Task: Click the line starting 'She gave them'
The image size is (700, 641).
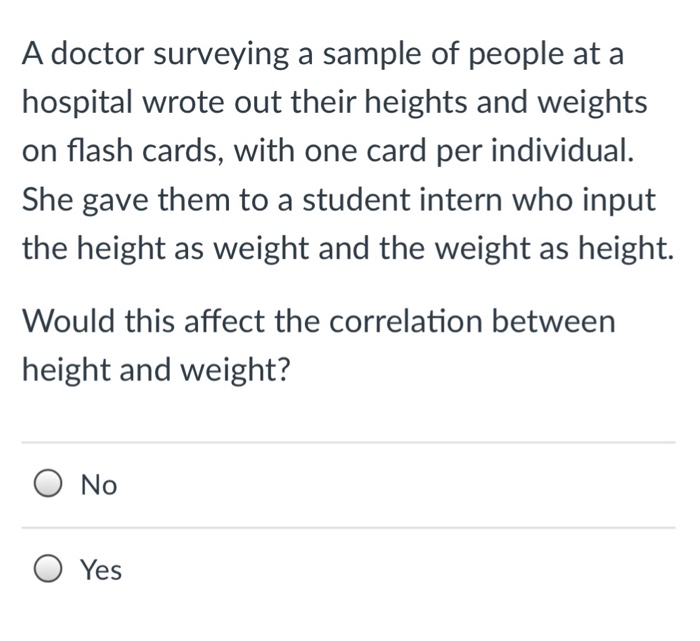Action: [x=339, y=199]
